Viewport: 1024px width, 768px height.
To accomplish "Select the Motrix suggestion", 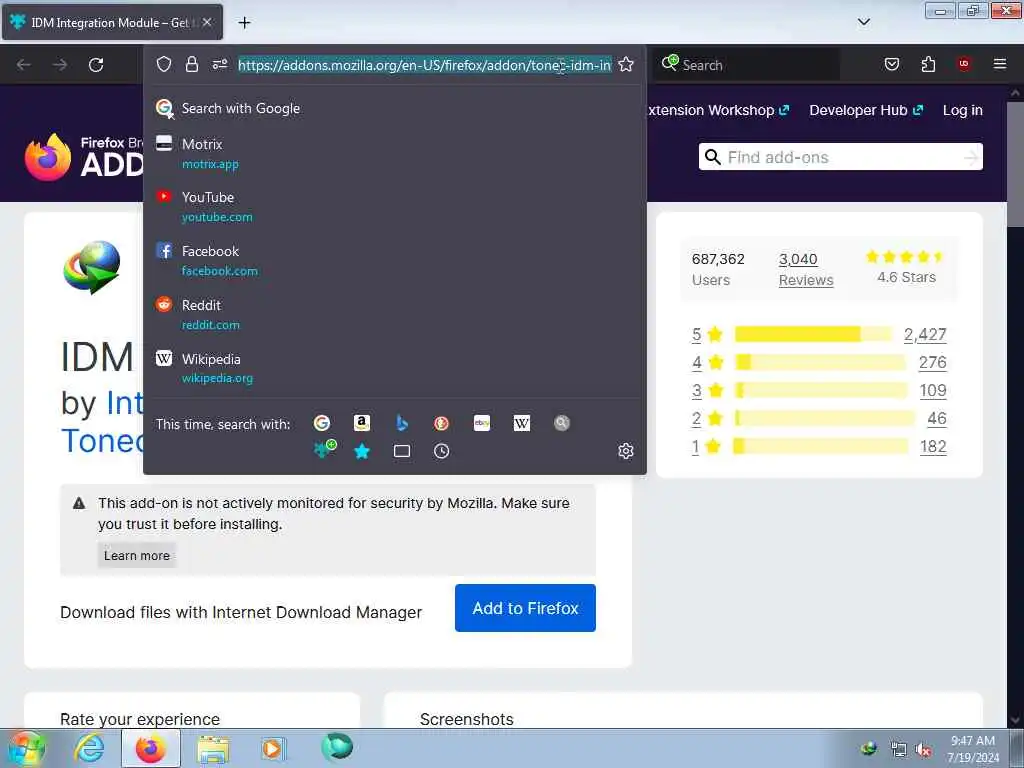I will 394,153.
